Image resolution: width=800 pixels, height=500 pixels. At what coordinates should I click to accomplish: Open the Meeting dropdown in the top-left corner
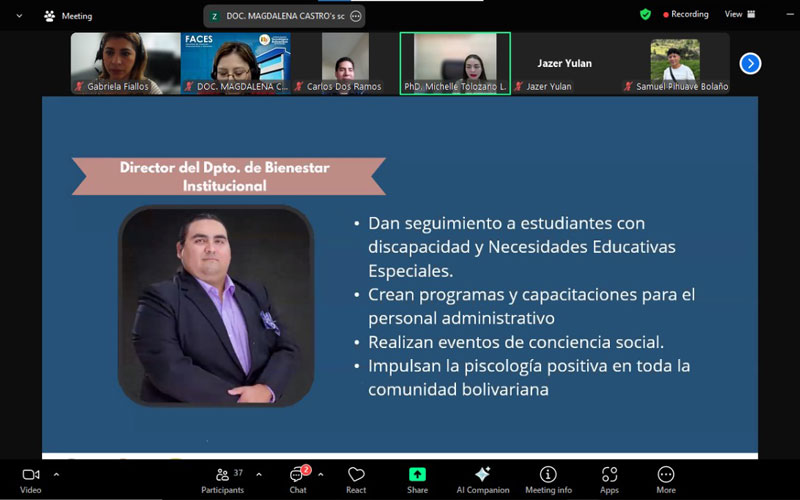point(19,16)
